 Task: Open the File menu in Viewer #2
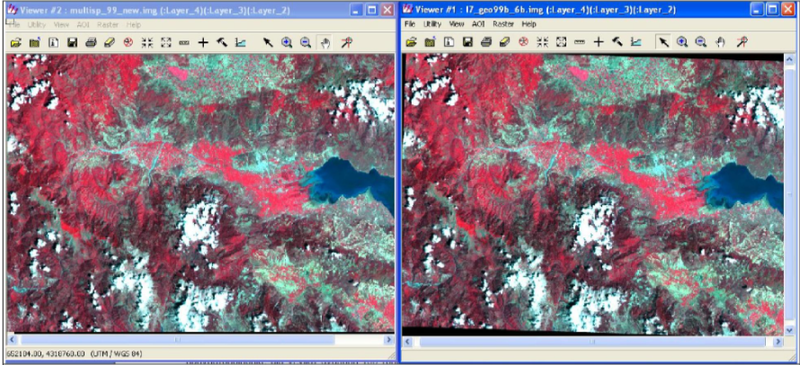(14, 25)
